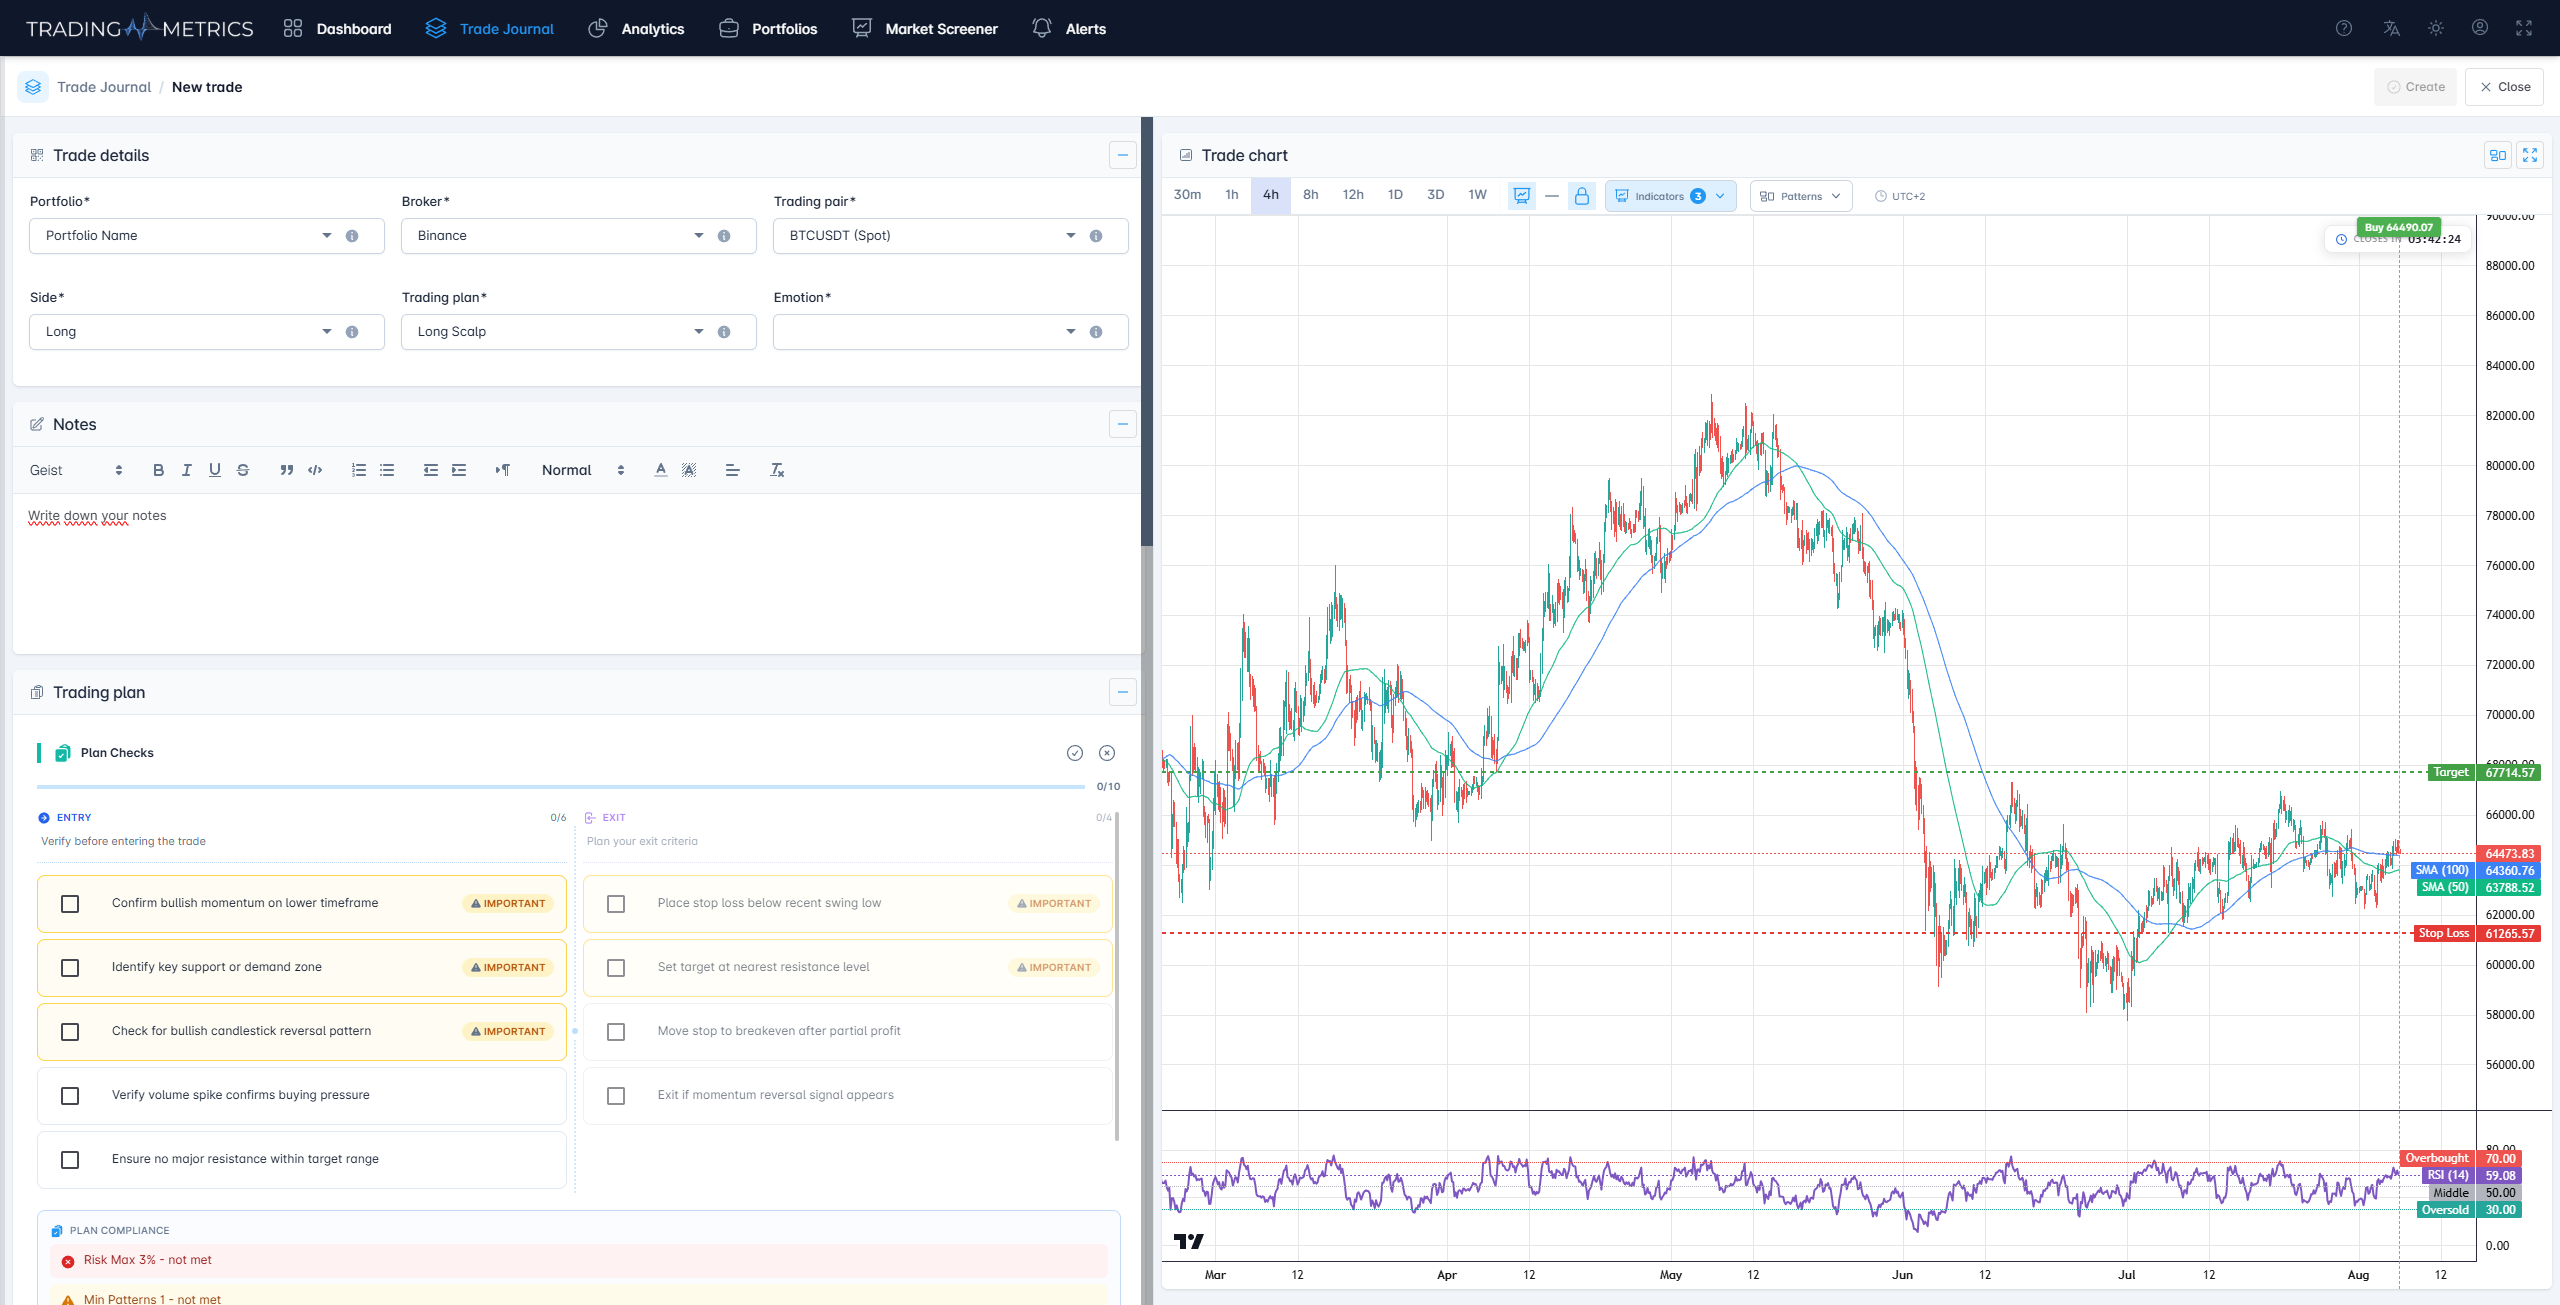Click the code block icon
Screen dimensions: 2560x1305
[315, 470]
